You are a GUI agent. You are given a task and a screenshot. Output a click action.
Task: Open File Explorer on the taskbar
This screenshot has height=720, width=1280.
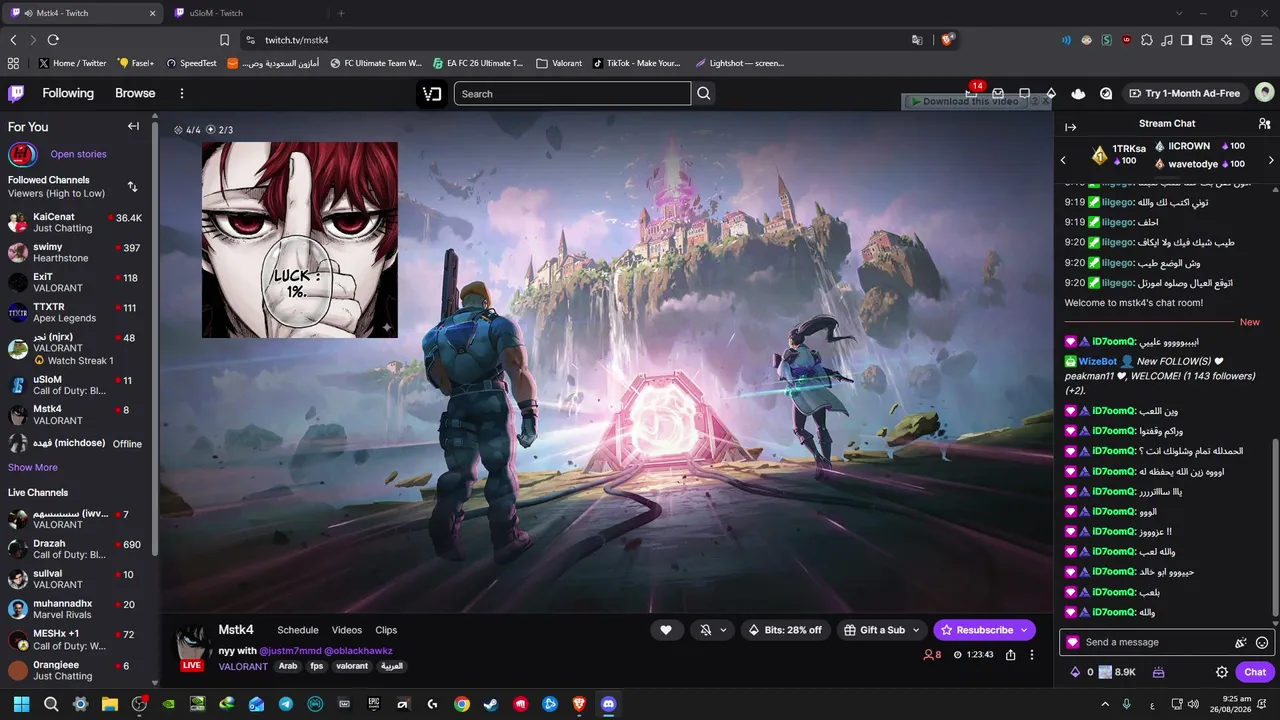coord(110,704)
